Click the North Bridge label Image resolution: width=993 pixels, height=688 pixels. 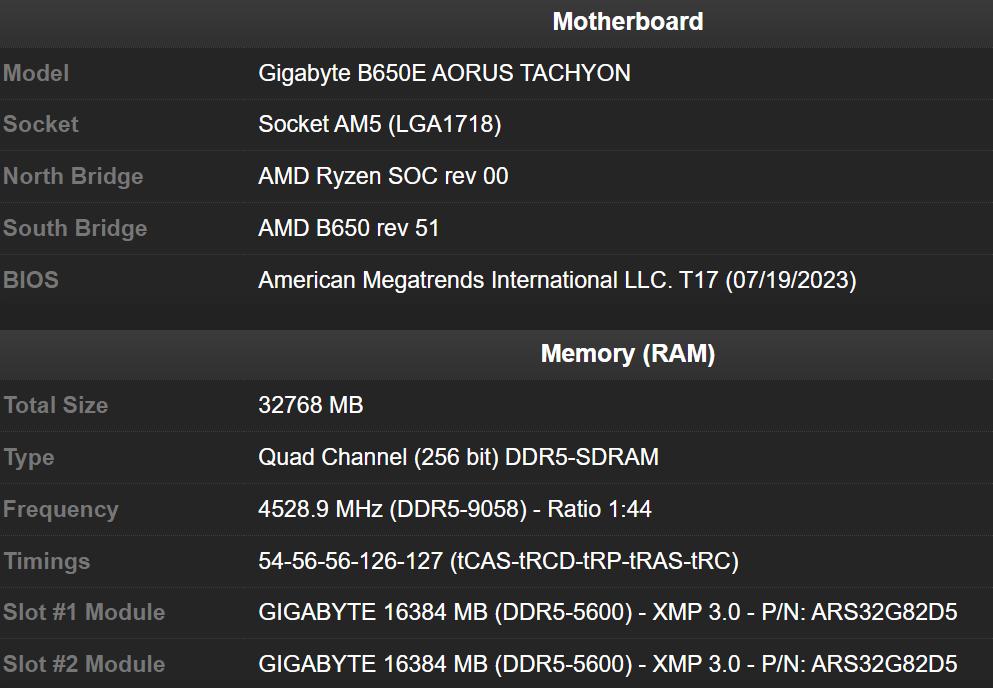pos(73,176)
